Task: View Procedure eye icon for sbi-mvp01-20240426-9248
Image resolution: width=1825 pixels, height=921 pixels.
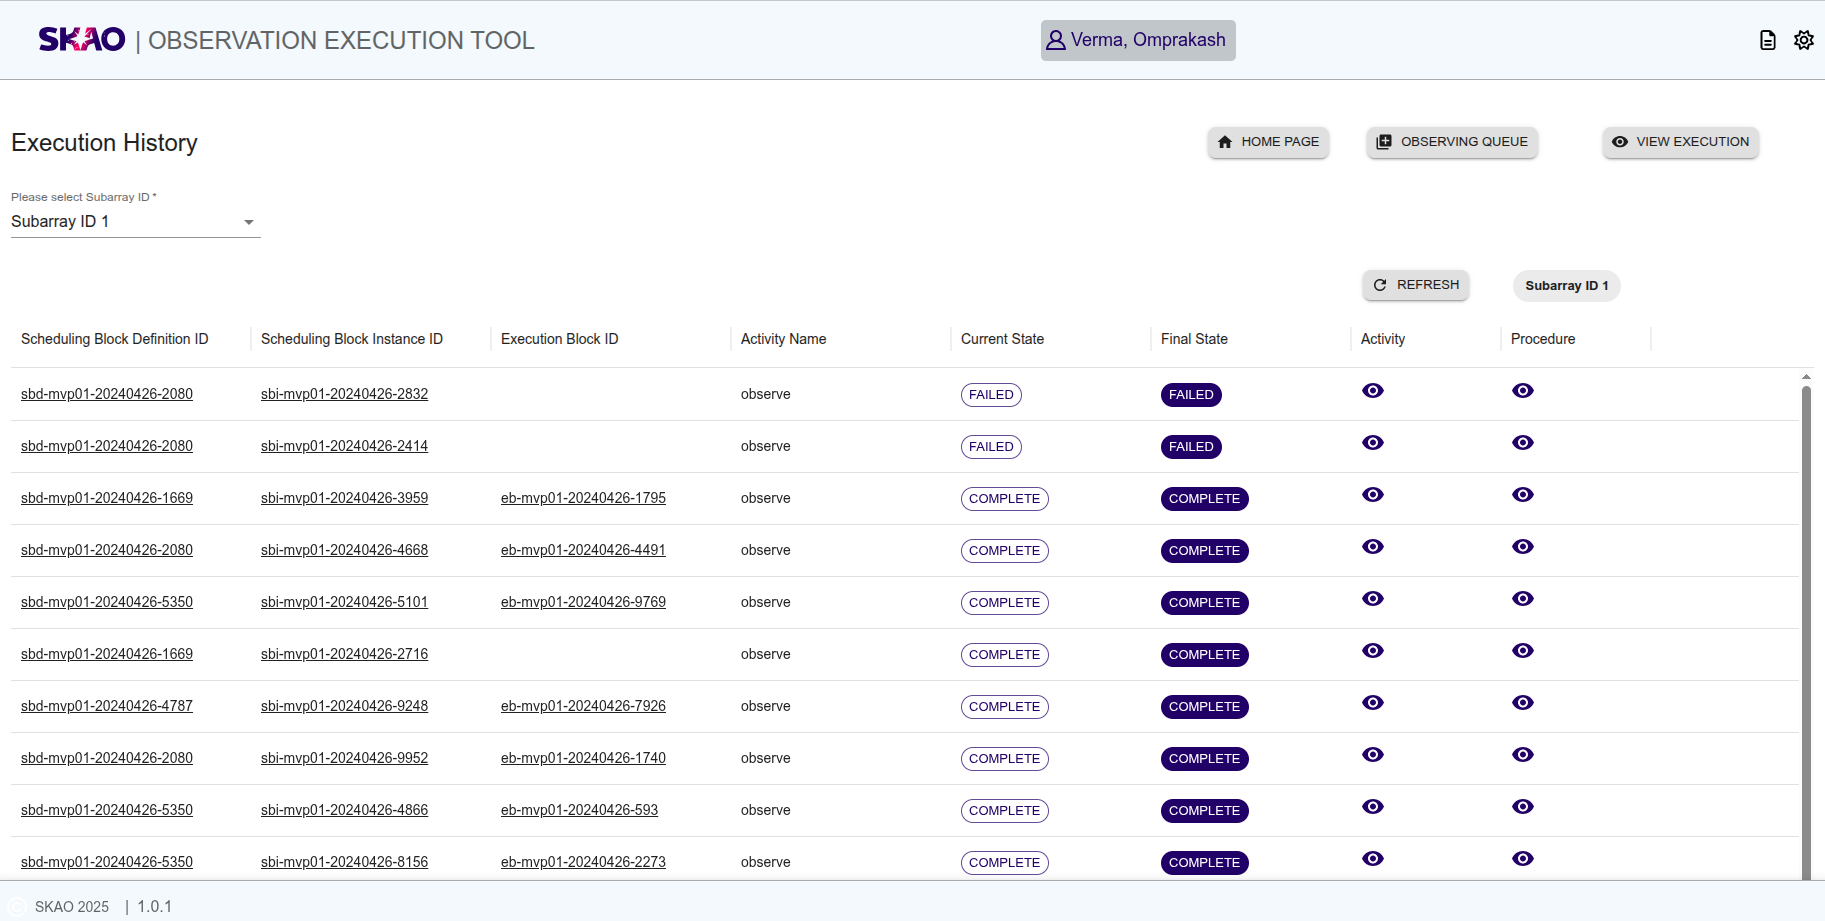Action: (1523, 703)
